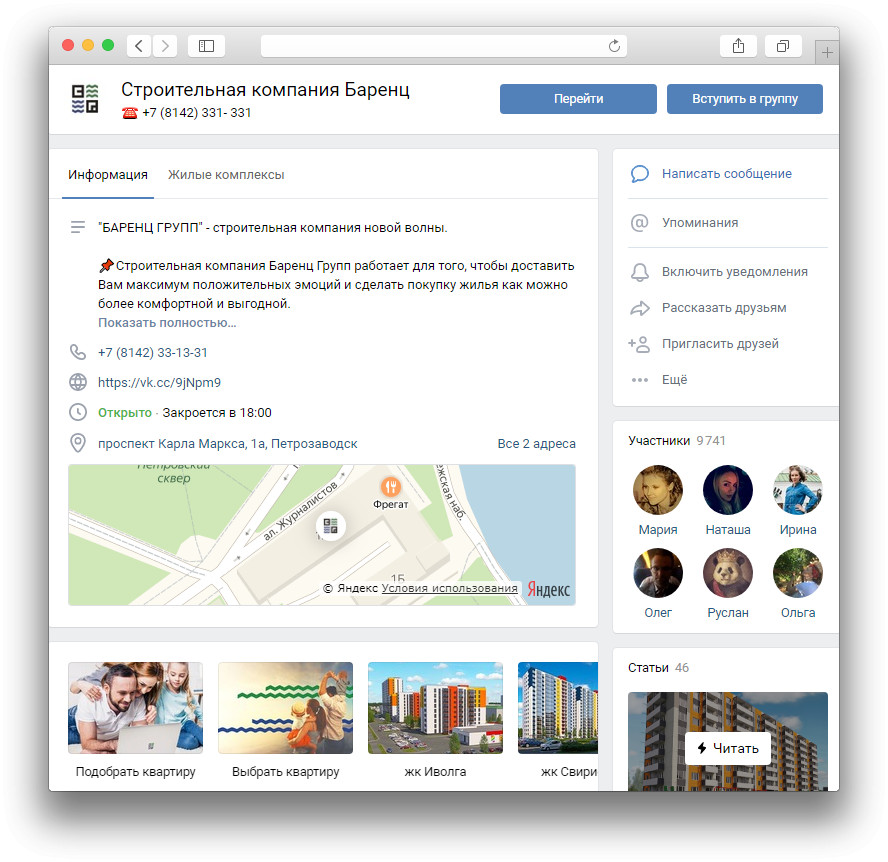The width and height of the screenshot is (888, 862).
Task: Click the @ mentions icon
Action: coord(640,223)
